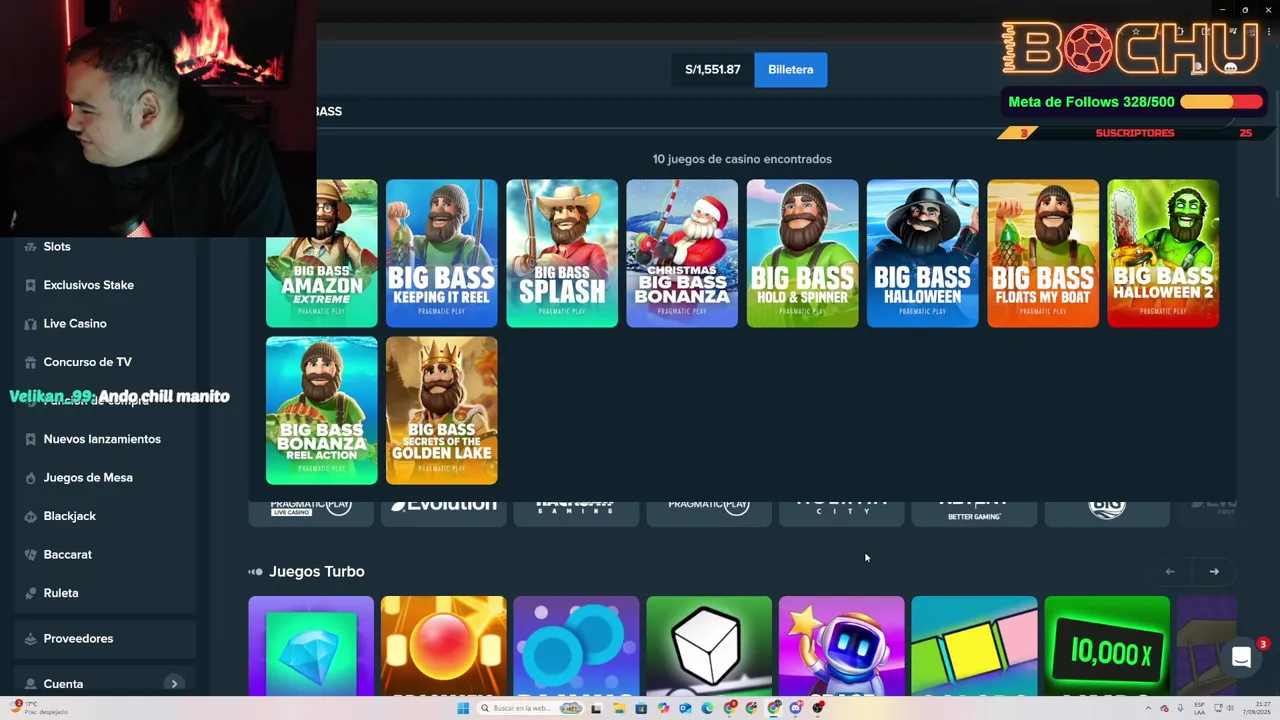
Task: Click the Juegos de Mesa flame icon
Action: coord(30,478)
